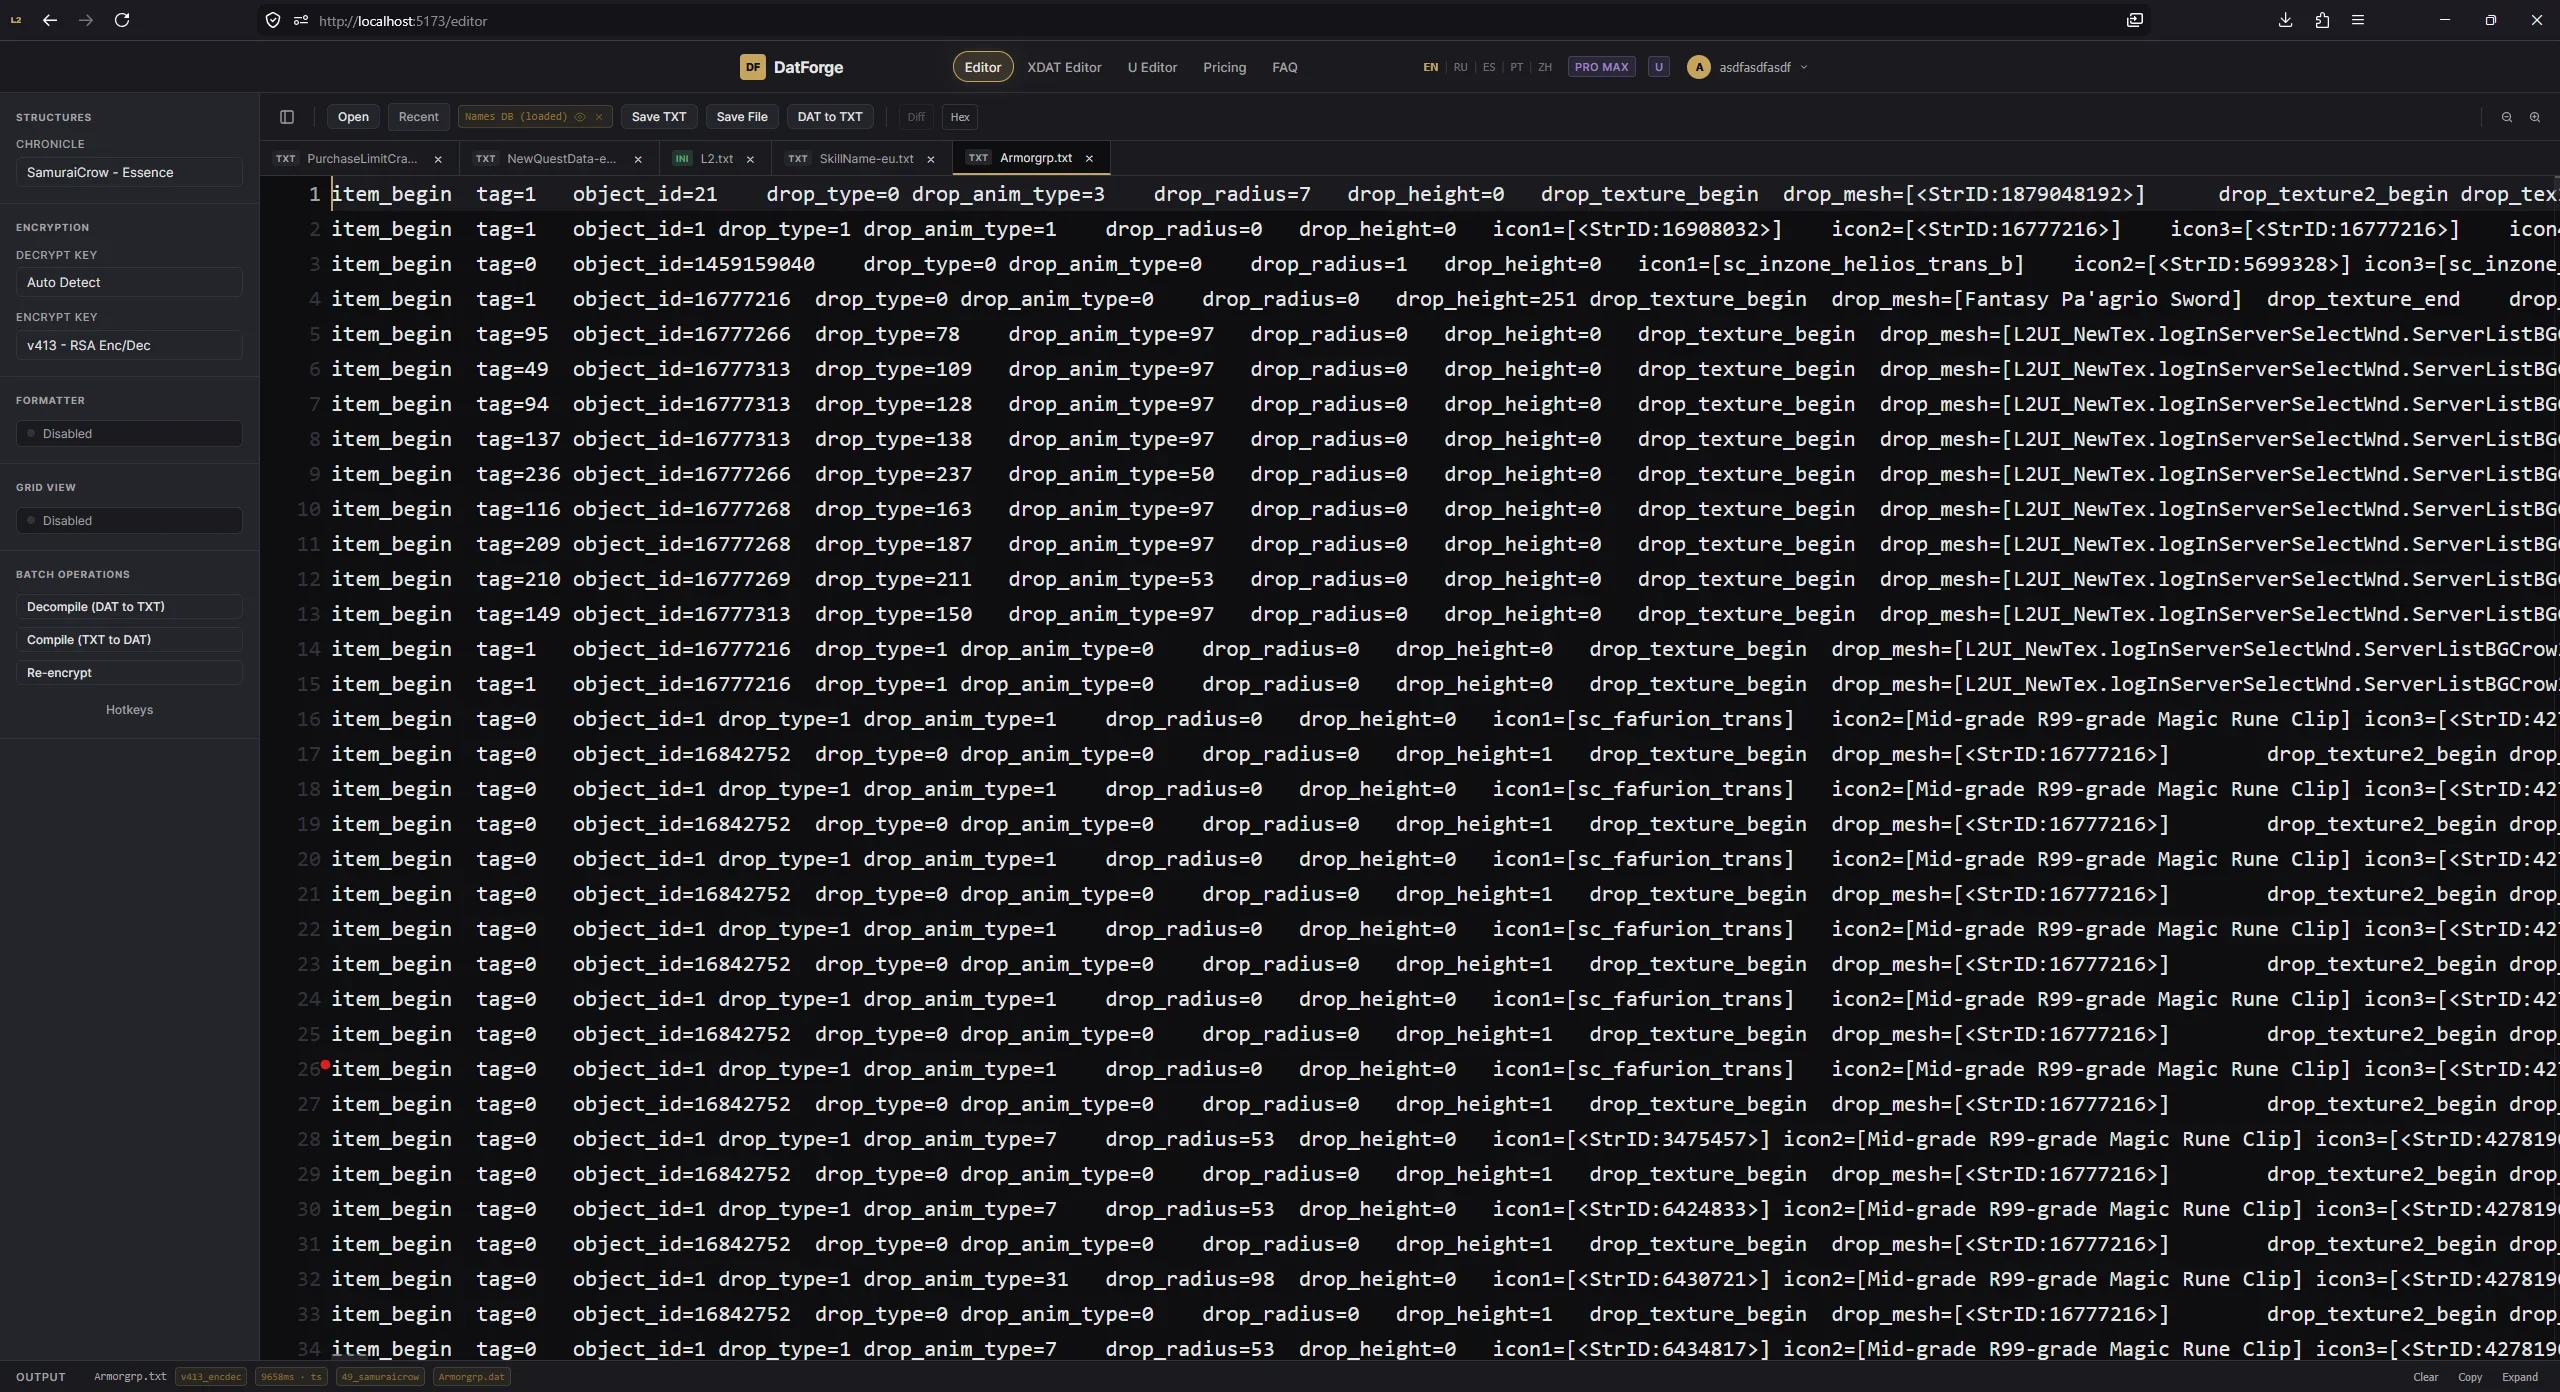The image size is (2560, 1392).
Task: Toggle the Formatter Disabled switch
Action: pos(129,433)
